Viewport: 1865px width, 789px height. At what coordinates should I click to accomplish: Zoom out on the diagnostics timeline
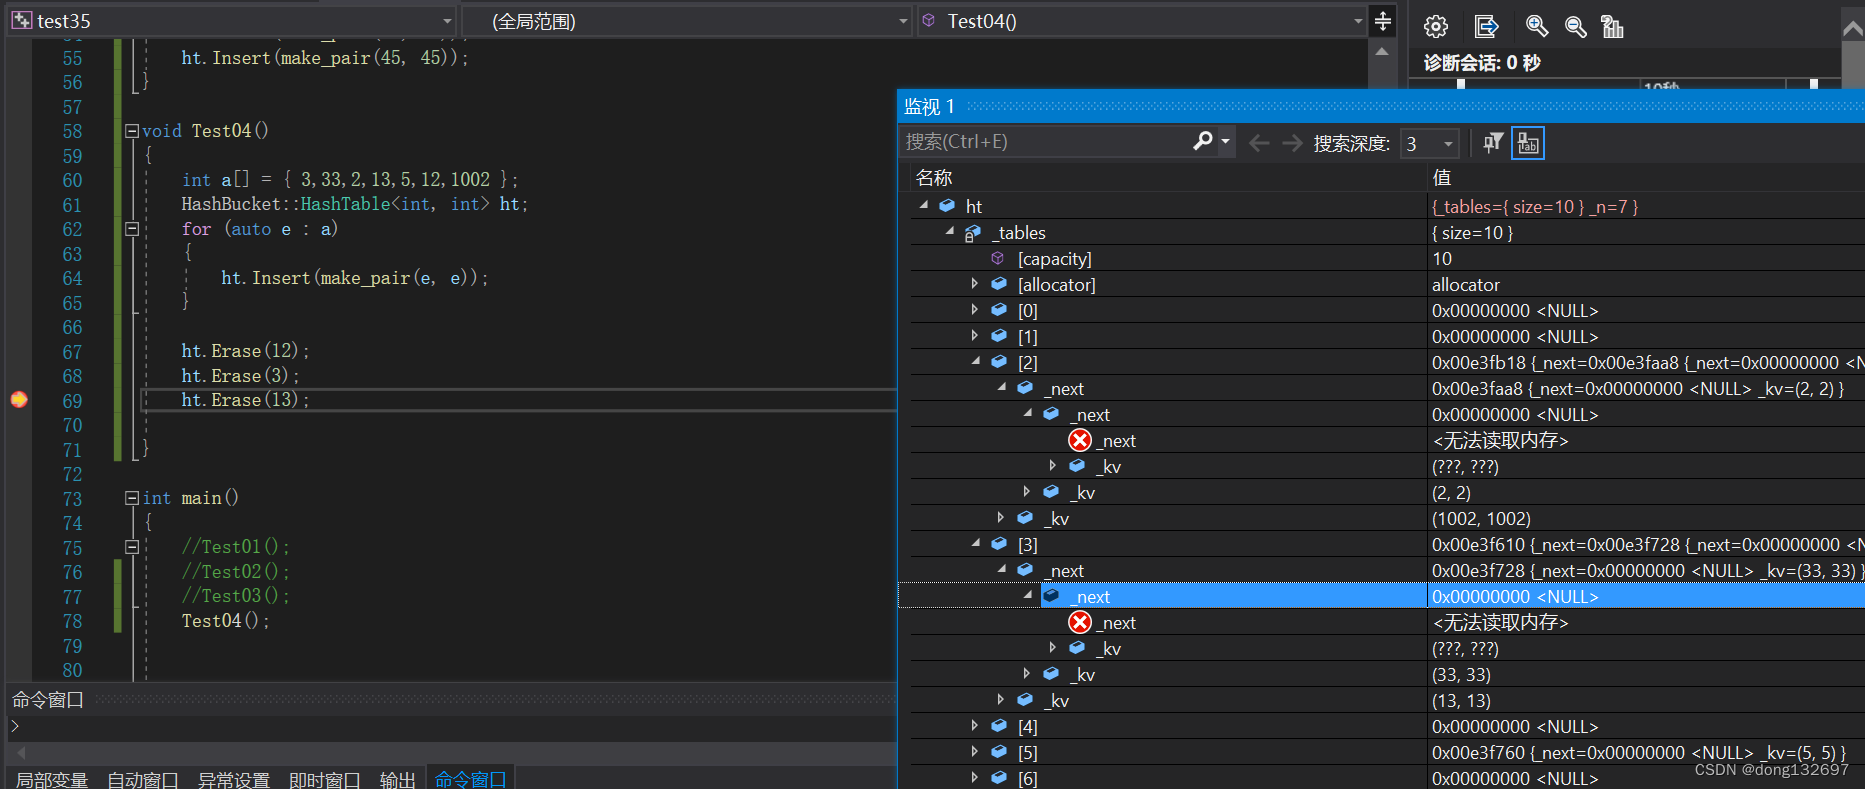tap(1576, 27)
